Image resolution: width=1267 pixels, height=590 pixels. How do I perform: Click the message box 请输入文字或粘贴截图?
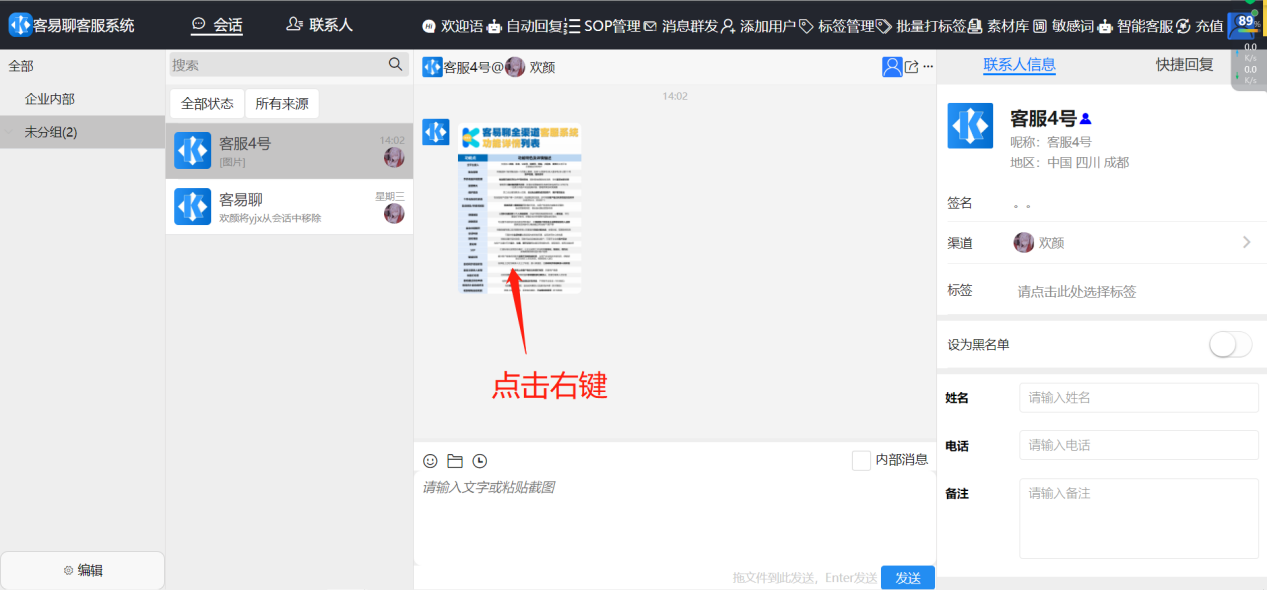[x=675, y=520]
